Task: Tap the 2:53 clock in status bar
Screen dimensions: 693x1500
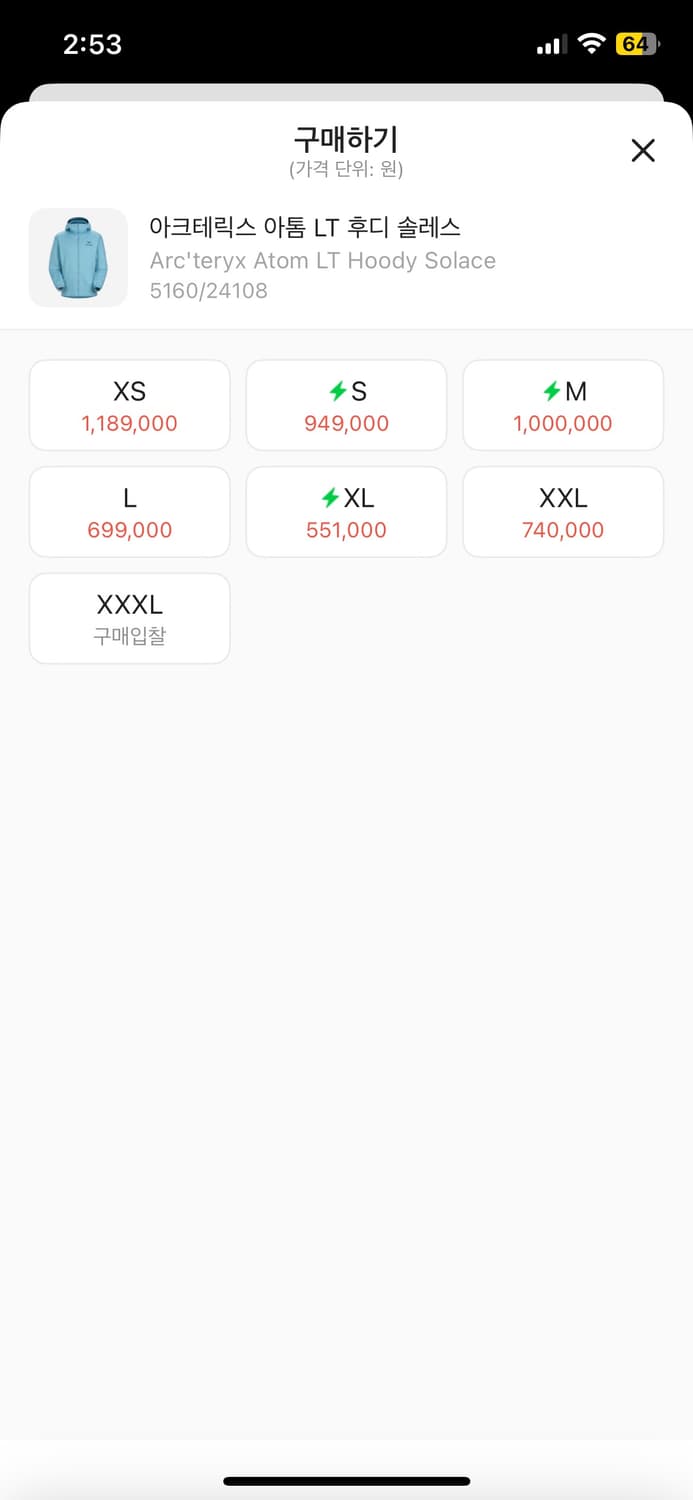Action: click(92, 44)
